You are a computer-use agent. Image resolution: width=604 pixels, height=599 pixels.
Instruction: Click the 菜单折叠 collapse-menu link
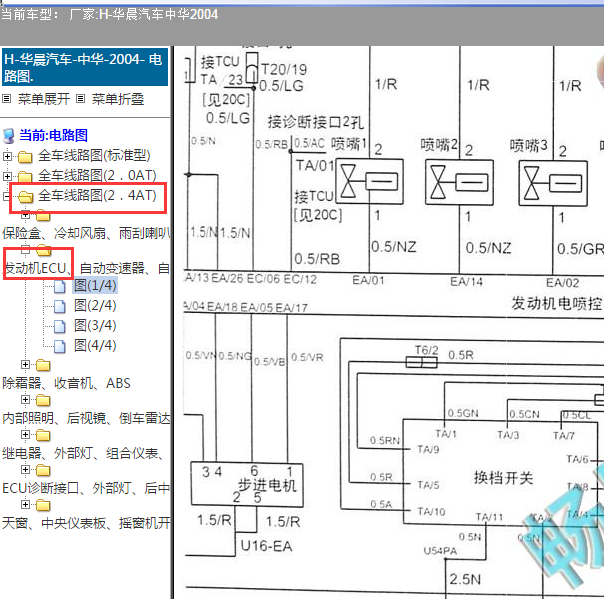click(117, 99)
